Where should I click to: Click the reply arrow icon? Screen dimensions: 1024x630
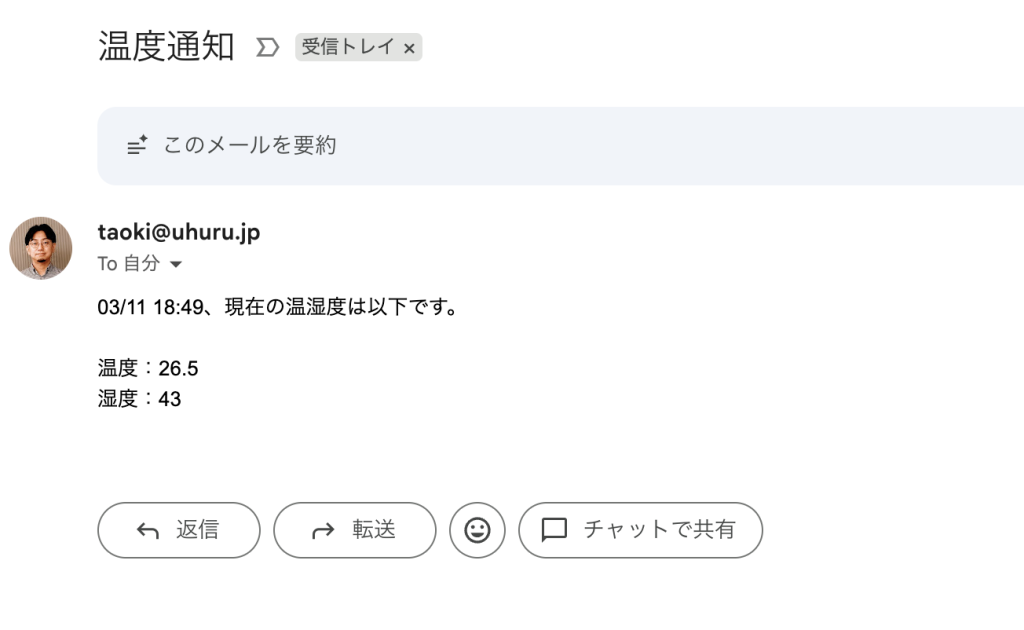coord(148,531)
